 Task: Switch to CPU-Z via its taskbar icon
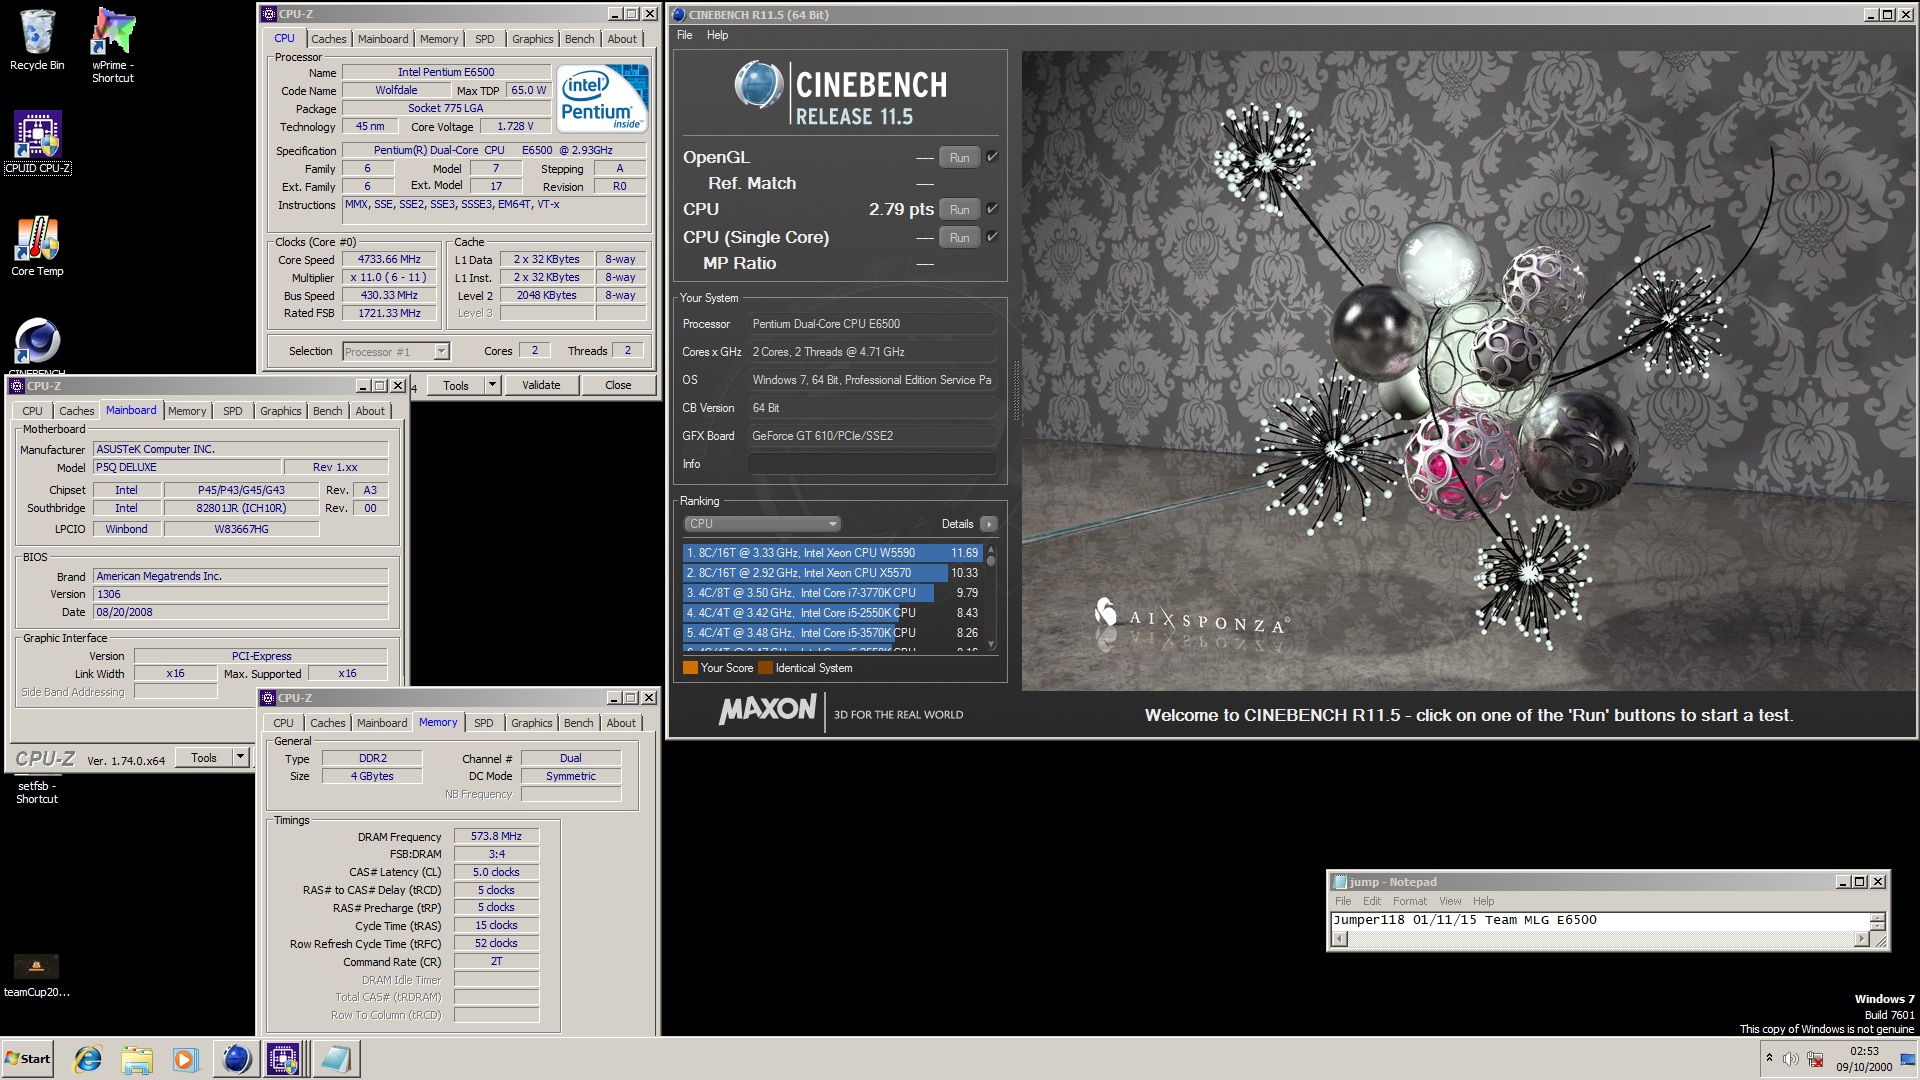point(284,1059)
